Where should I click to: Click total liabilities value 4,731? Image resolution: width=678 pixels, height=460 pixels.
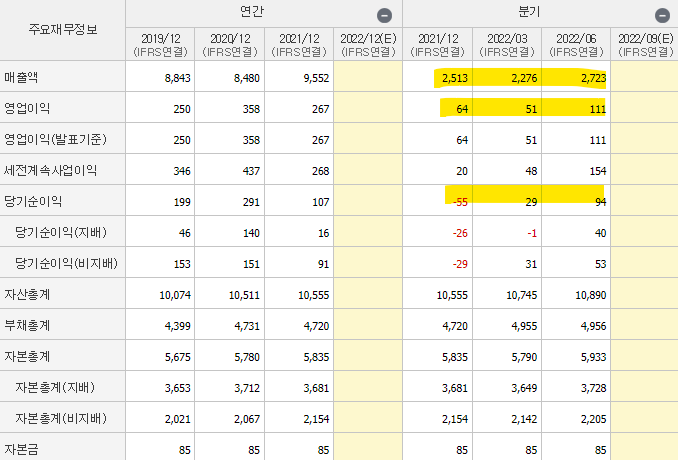247,326
